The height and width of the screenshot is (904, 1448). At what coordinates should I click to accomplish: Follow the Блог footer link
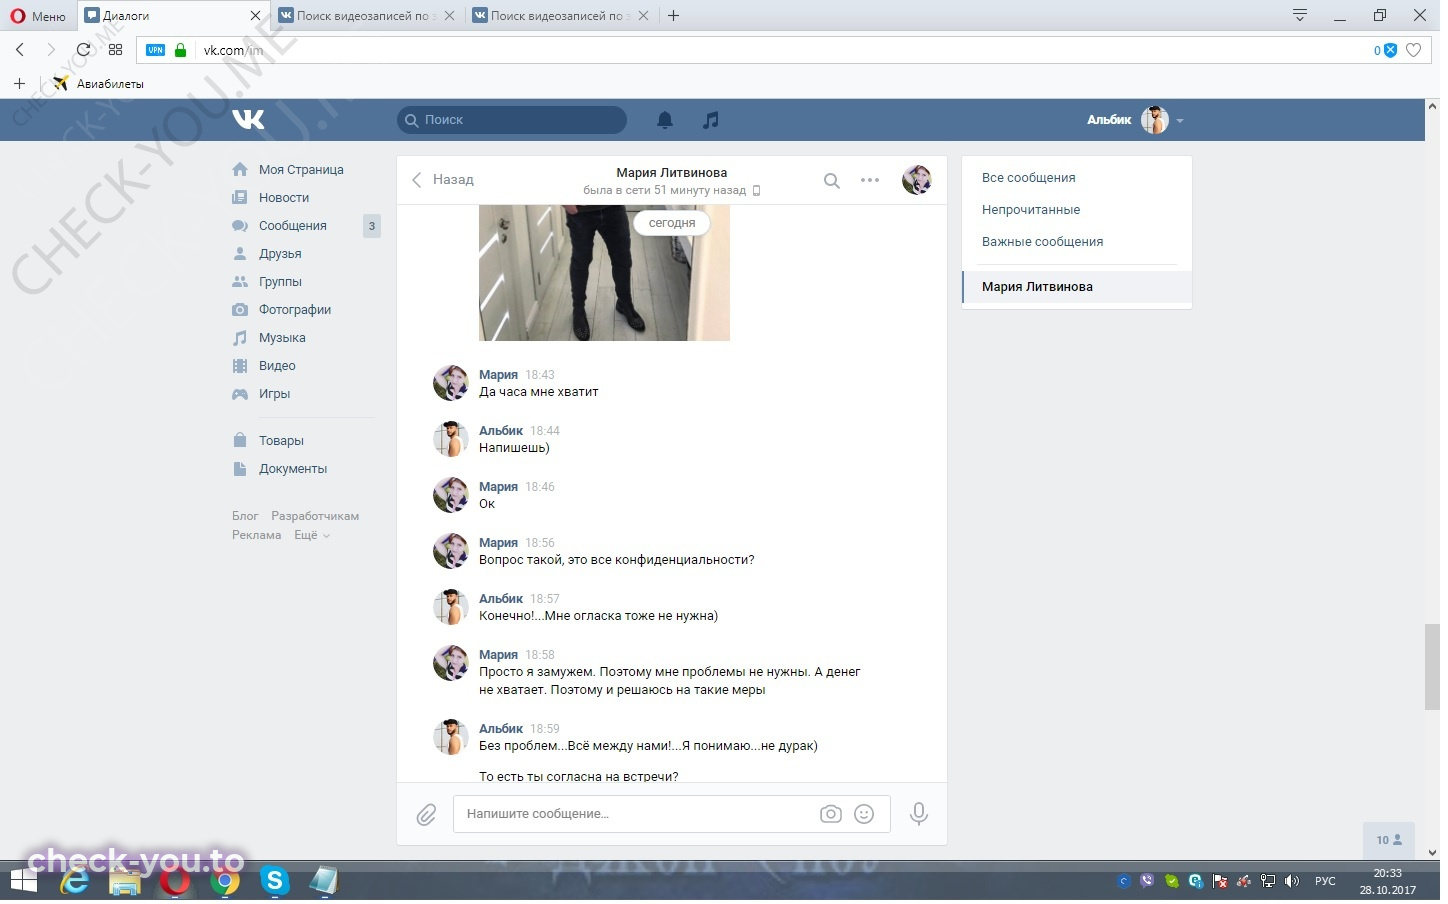click(x=245, y=516)
